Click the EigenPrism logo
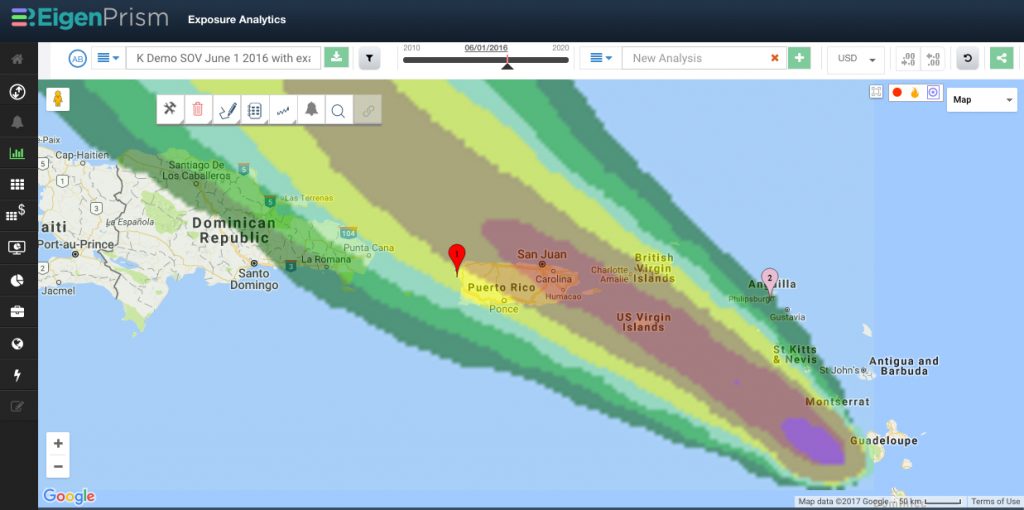The height and width of the screenshot is (510, 1024). tap(89, 18)
